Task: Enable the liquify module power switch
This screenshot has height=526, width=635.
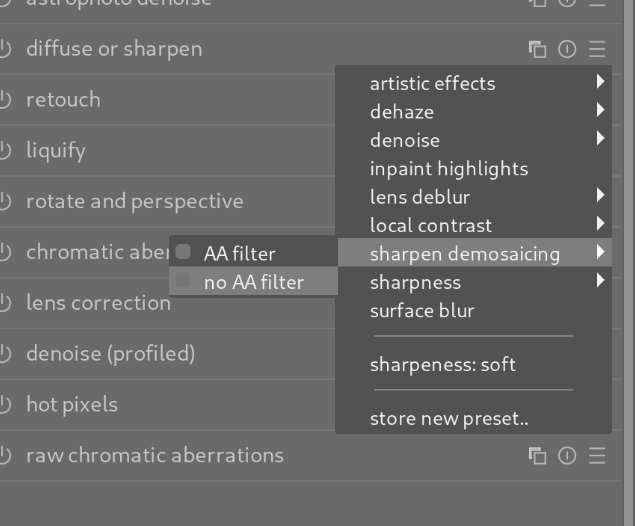Action: [x=6, y=151]
